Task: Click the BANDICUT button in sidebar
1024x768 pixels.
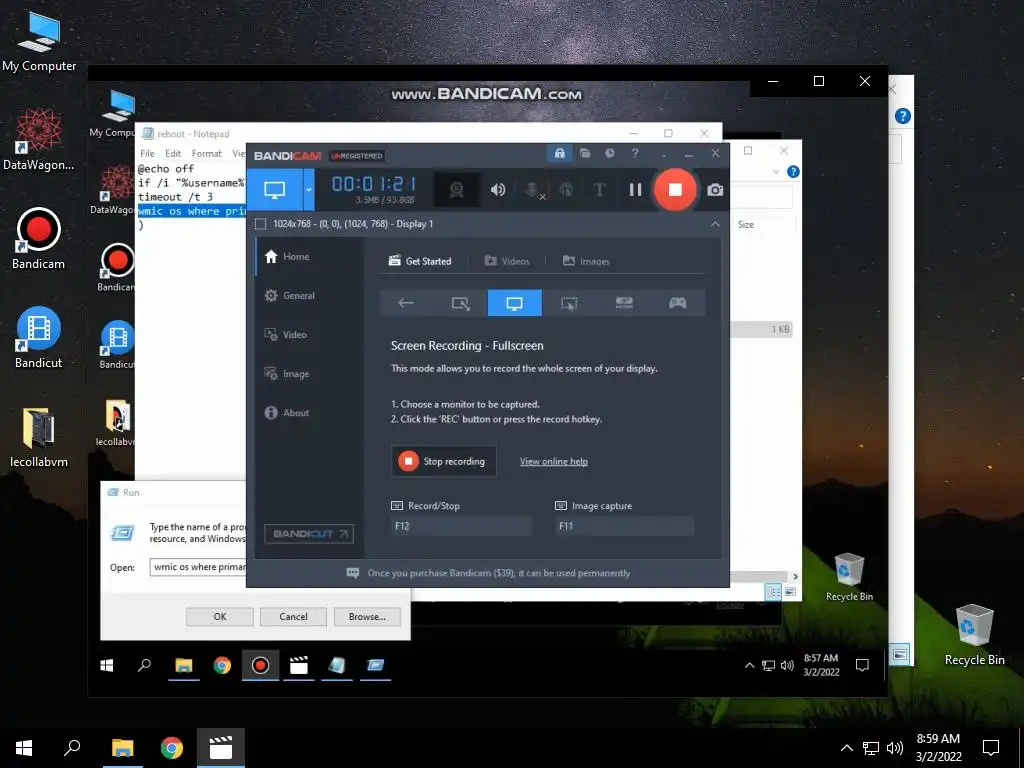Action: click(309, 534)
